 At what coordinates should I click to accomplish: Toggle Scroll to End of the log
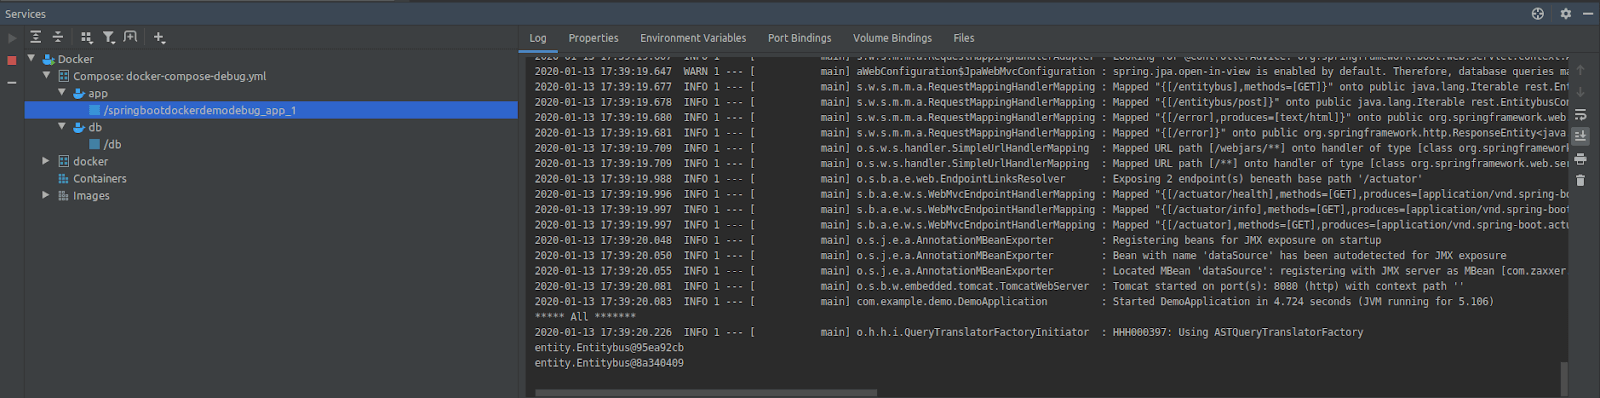(1580, 136)
